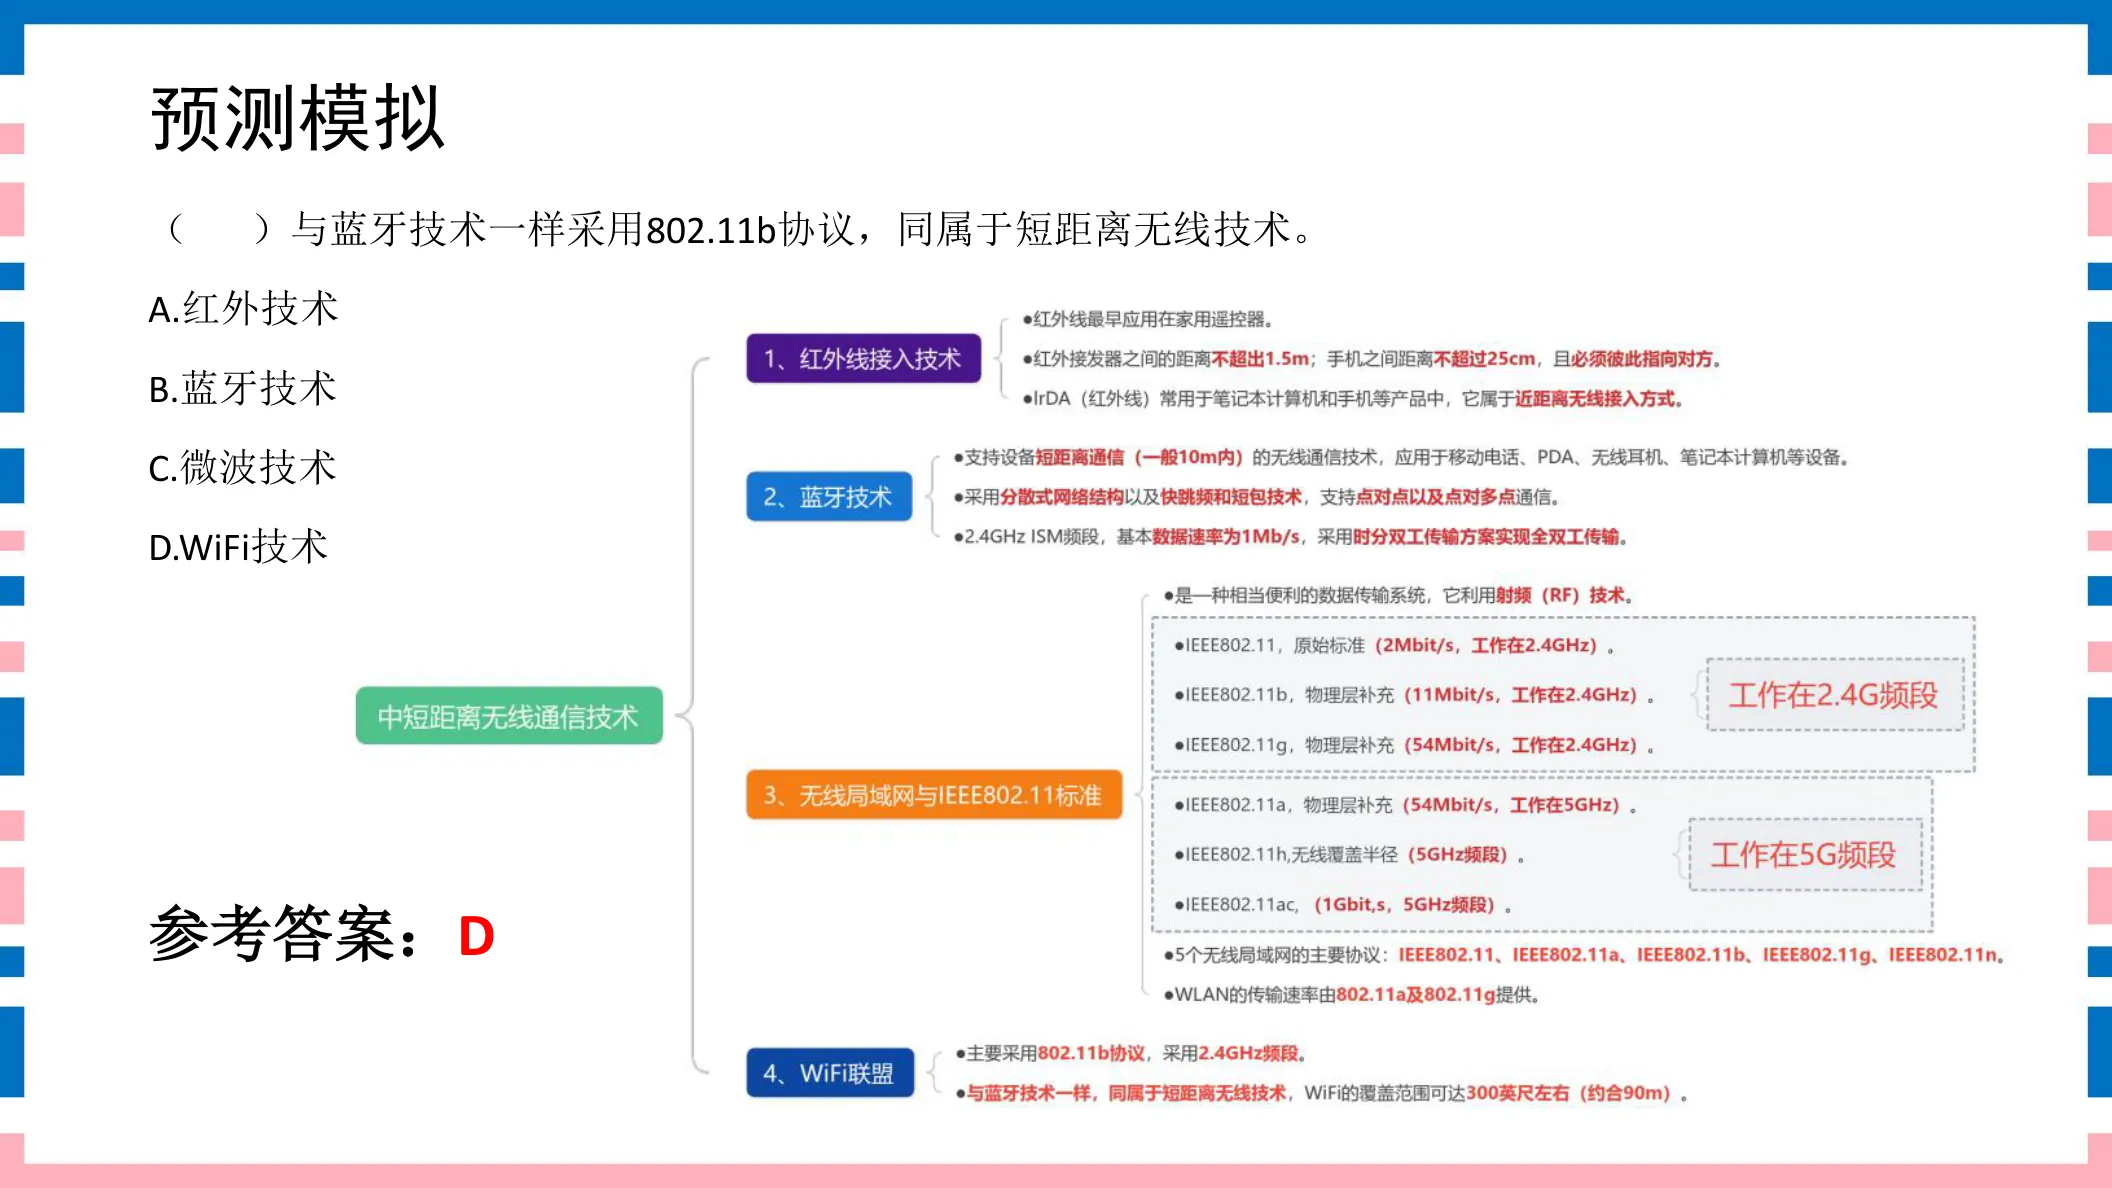Click the dark blue 4、WiFi联盟 node
2112x1188 pixels.
pos(830,1073)
